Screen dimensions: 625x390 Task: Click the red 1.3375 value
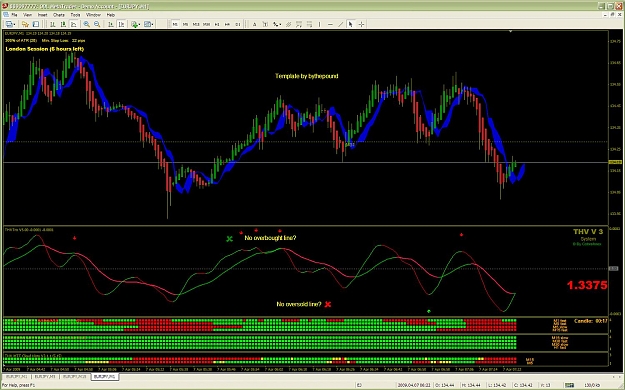tap(587, 285)
